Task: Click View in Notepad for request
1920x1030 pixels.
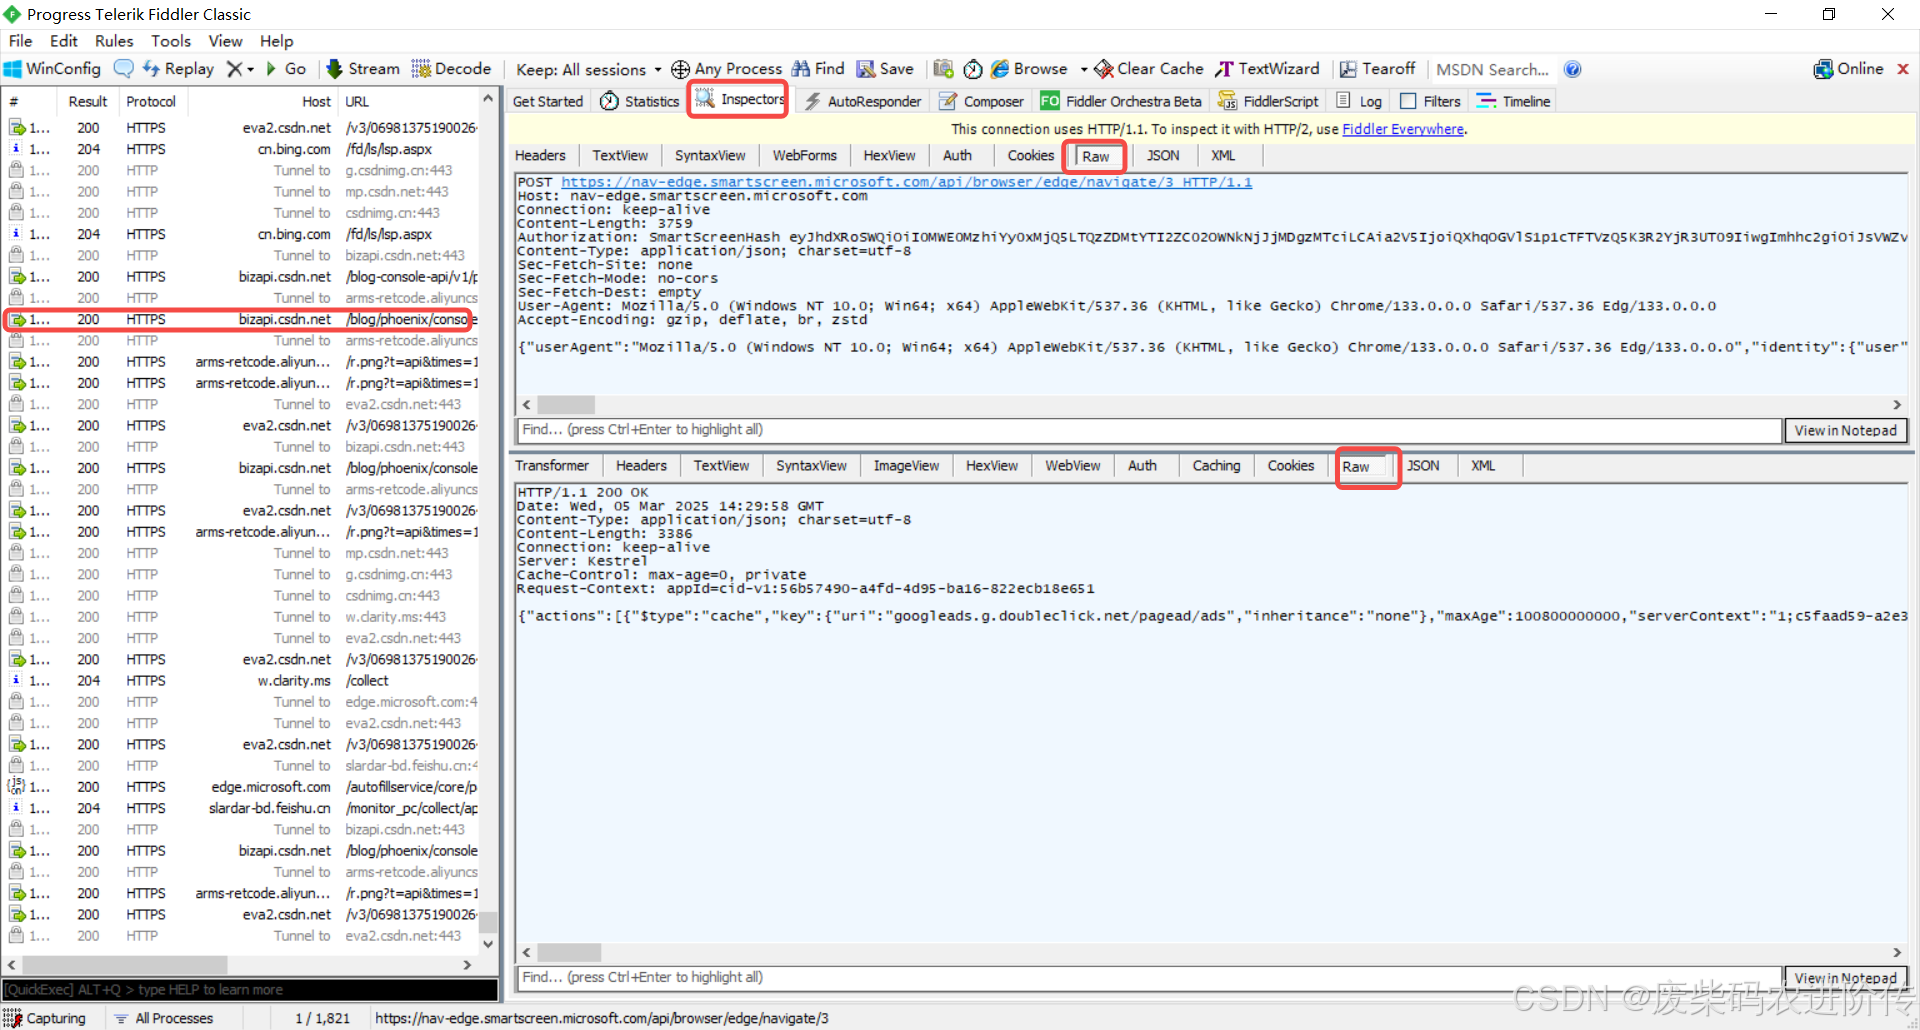Action: tap(1845, 430)
